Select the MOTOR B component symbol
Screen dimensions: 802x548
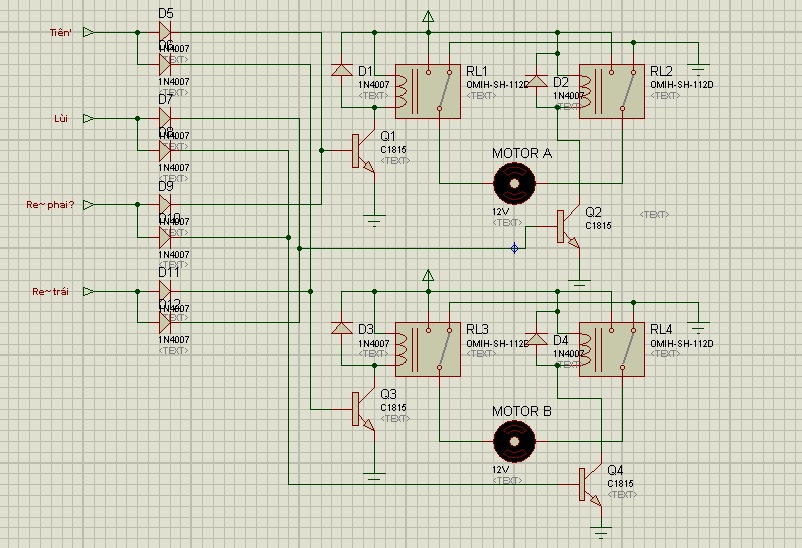[515, 441]
